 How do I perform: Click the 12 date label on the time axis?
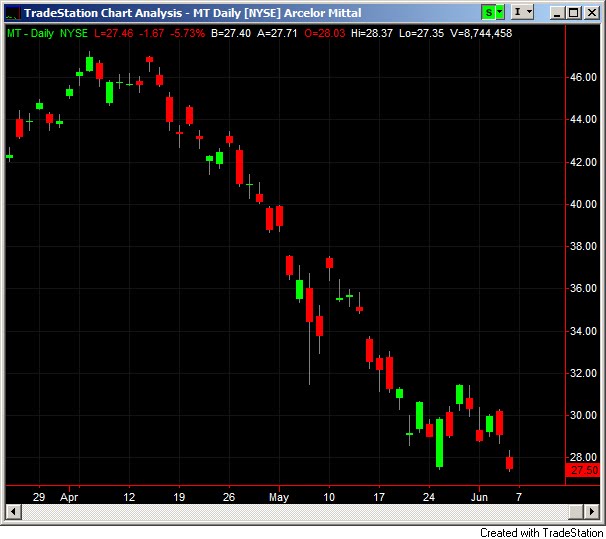pyautogui.click(x=129, y=497)
